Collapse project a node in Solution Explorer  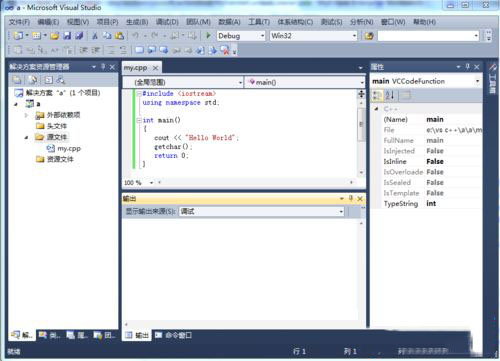16,104
